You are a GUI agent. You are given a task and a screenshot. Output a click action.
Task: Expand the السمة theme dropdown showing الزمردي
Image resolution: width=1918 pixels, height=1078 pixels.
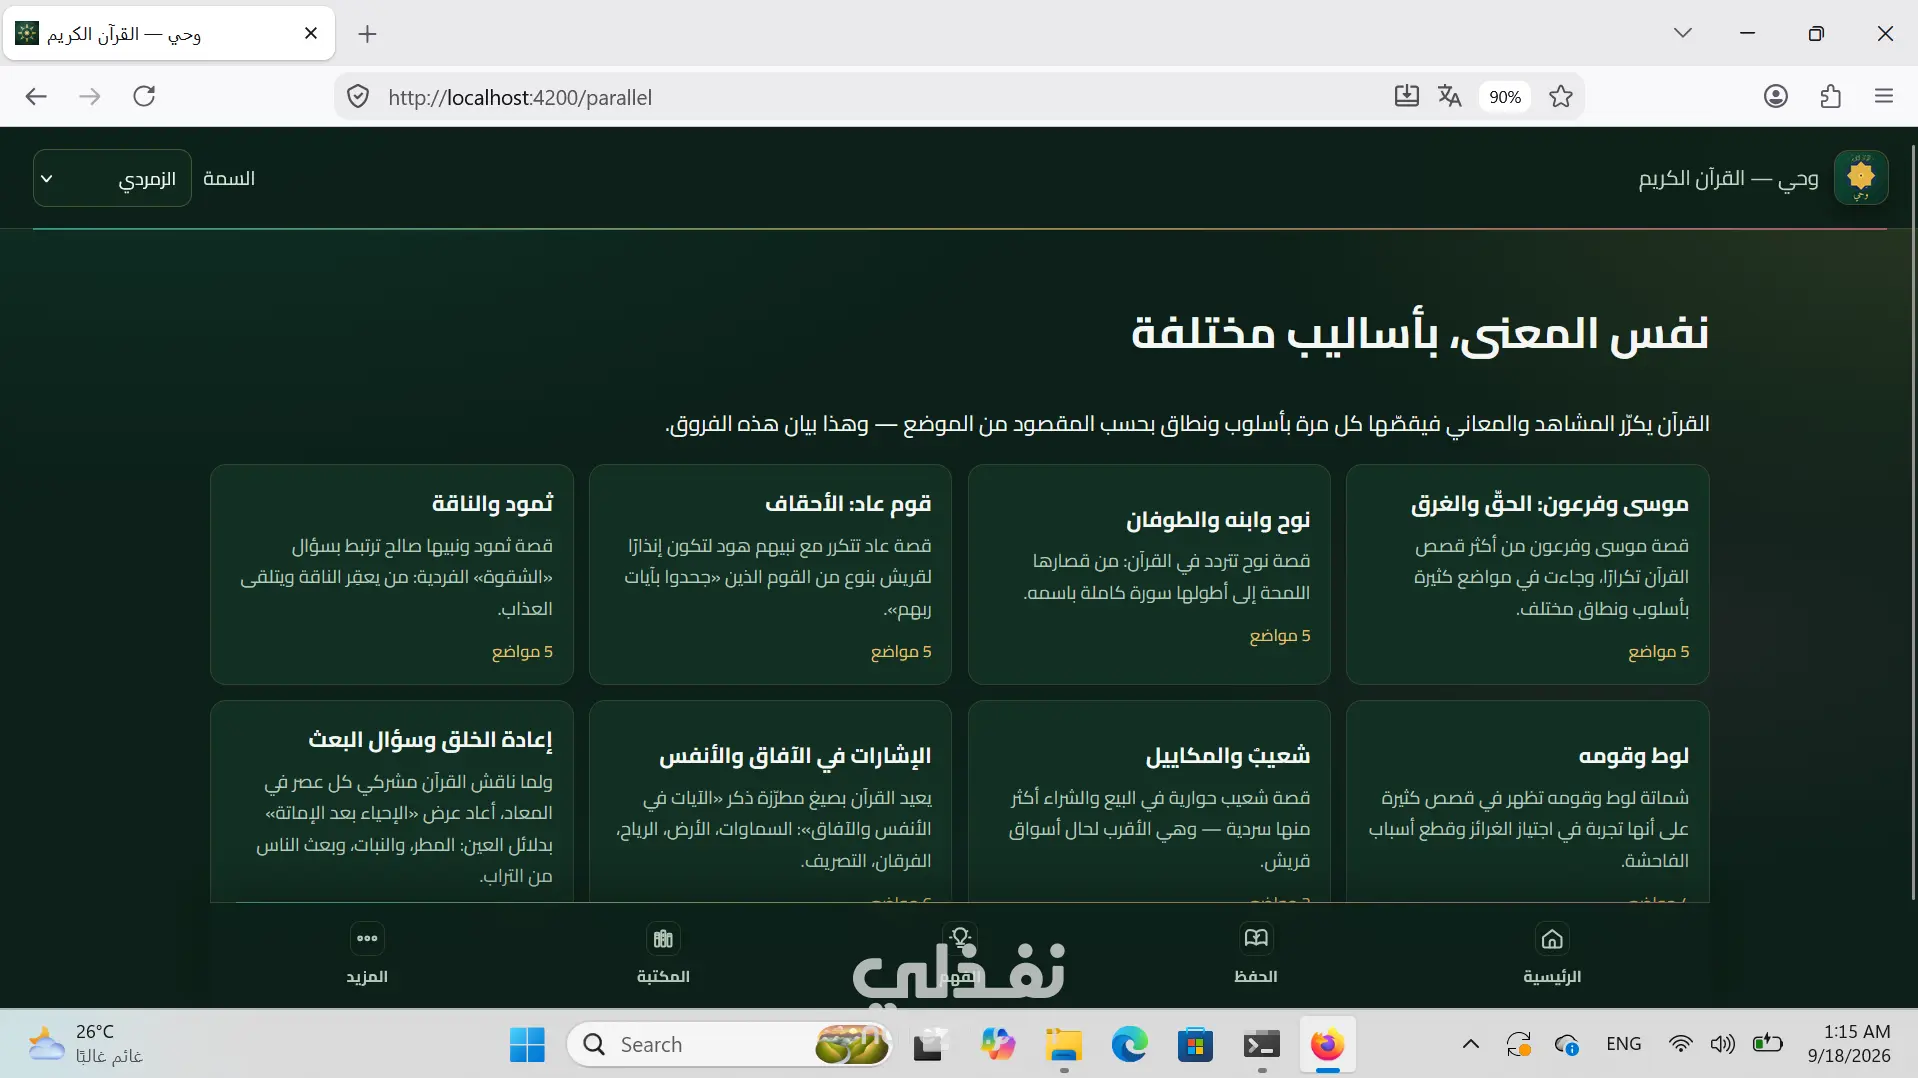(112, 178)
